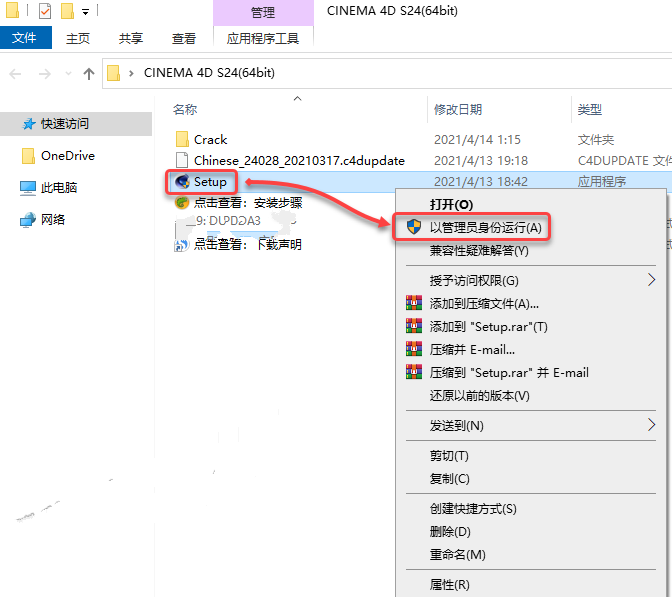Click WinRAR icon beside 压缩并 E-mail
The width and height of the screenshot is (672, 597).
click(414, 349)
